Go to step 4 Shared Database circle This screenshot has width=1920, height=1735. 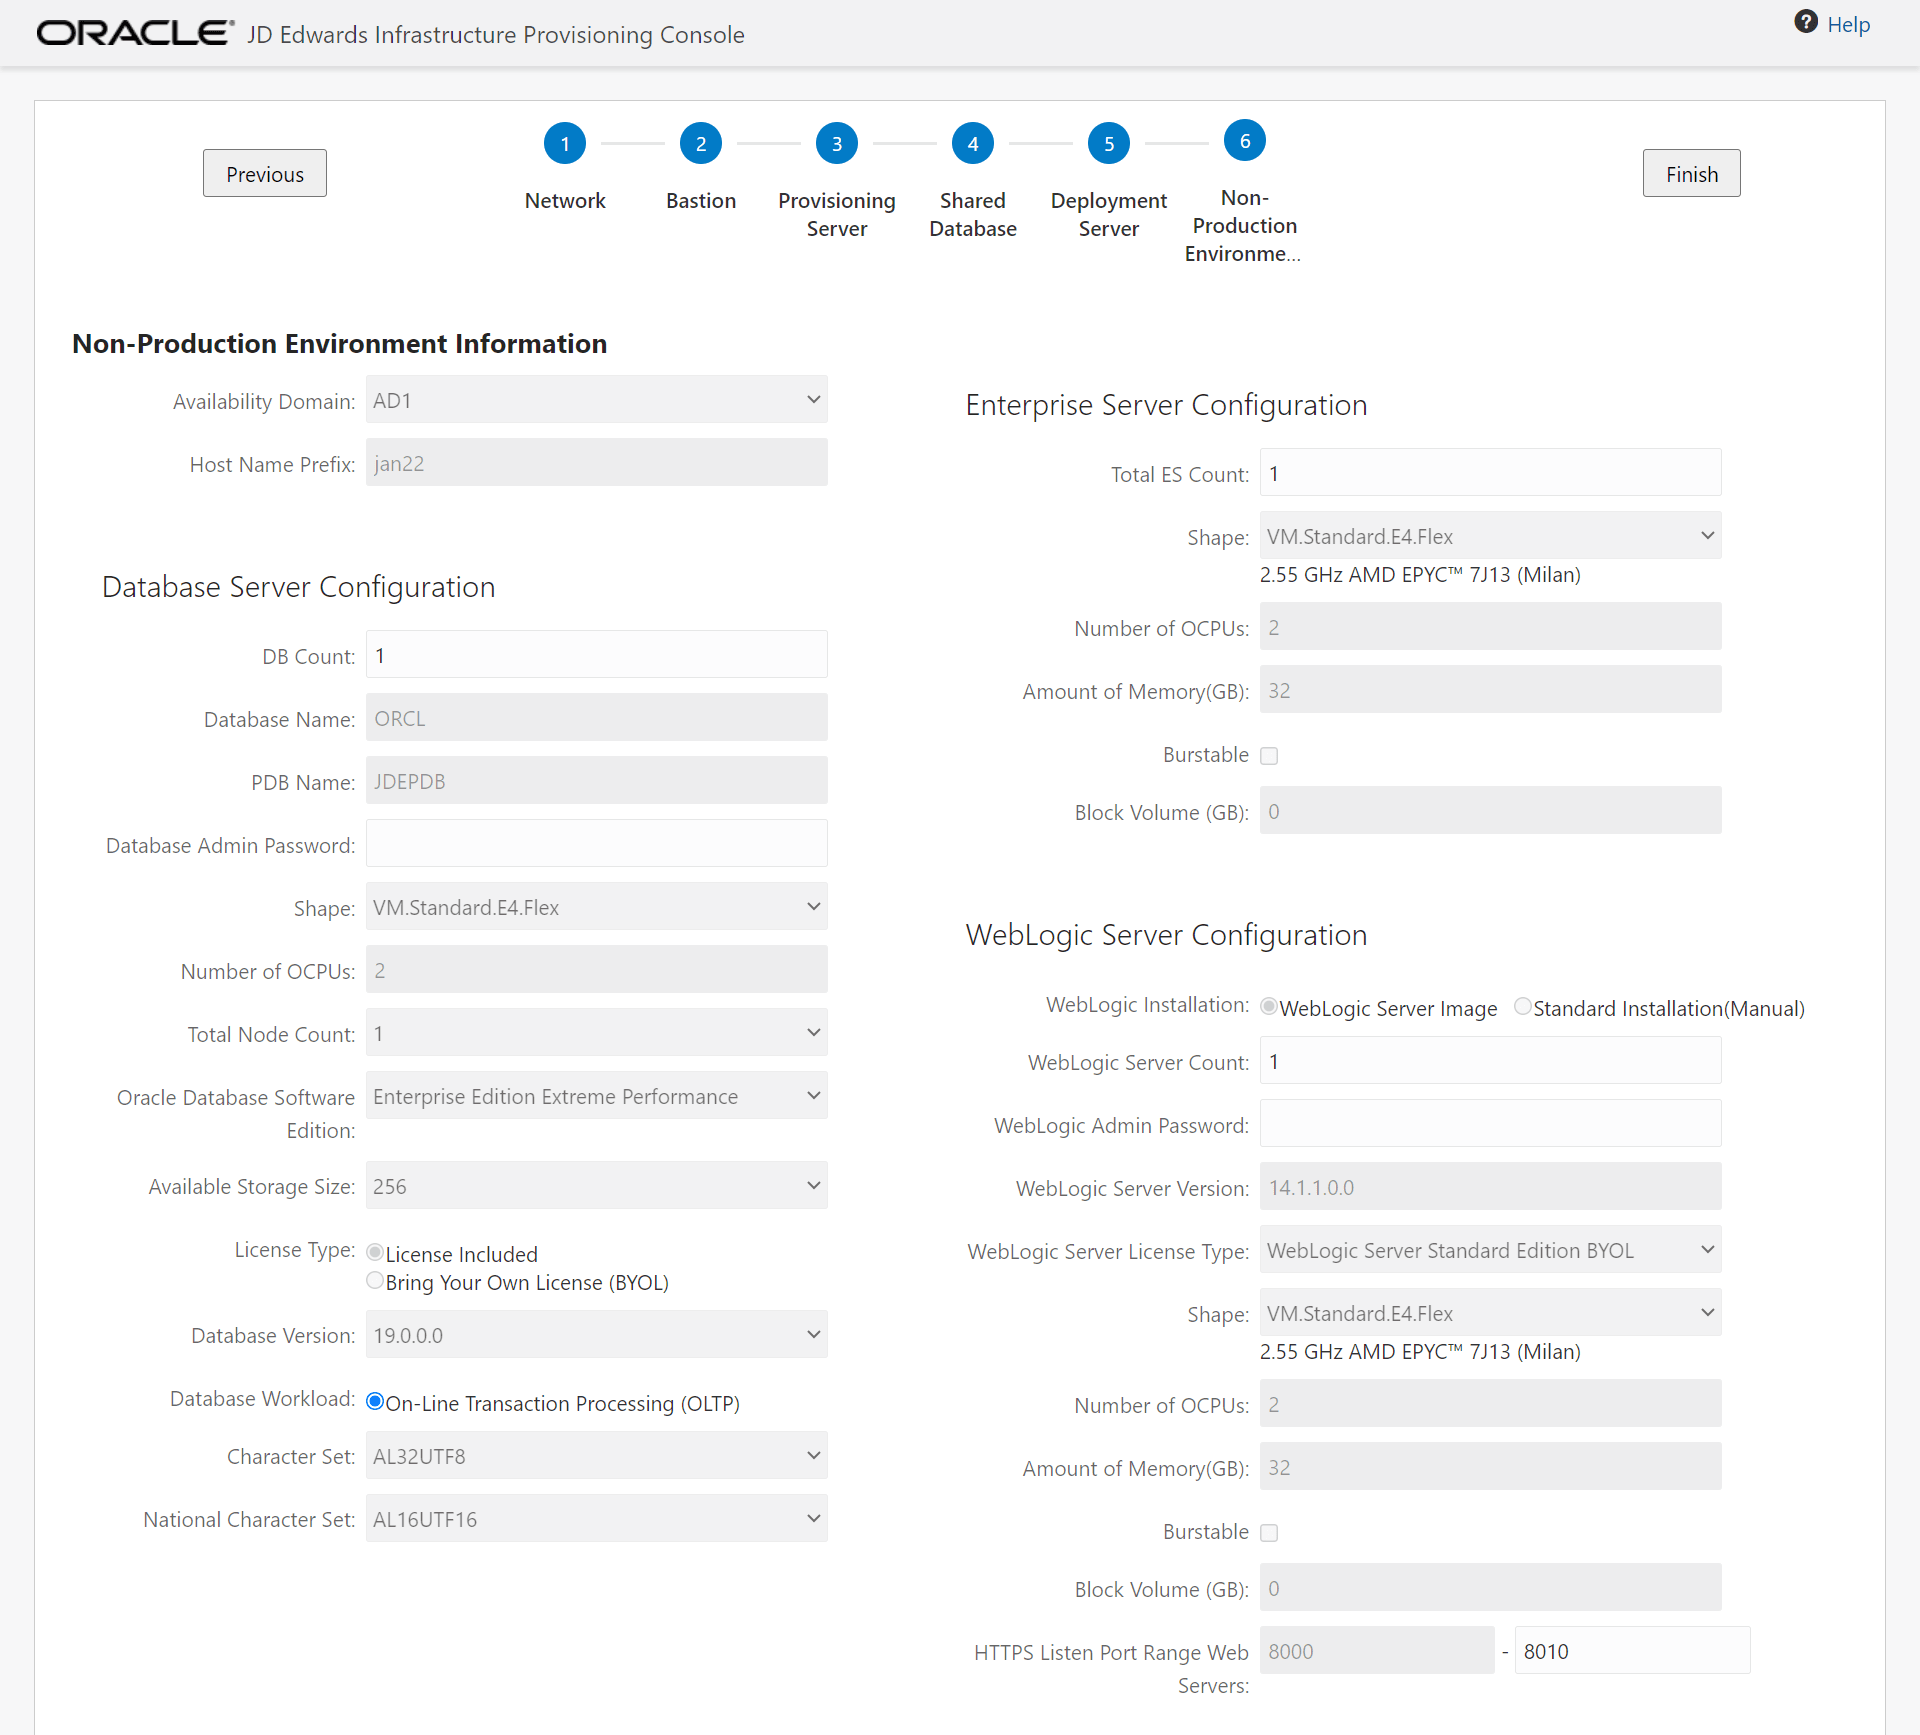(973, 144)
